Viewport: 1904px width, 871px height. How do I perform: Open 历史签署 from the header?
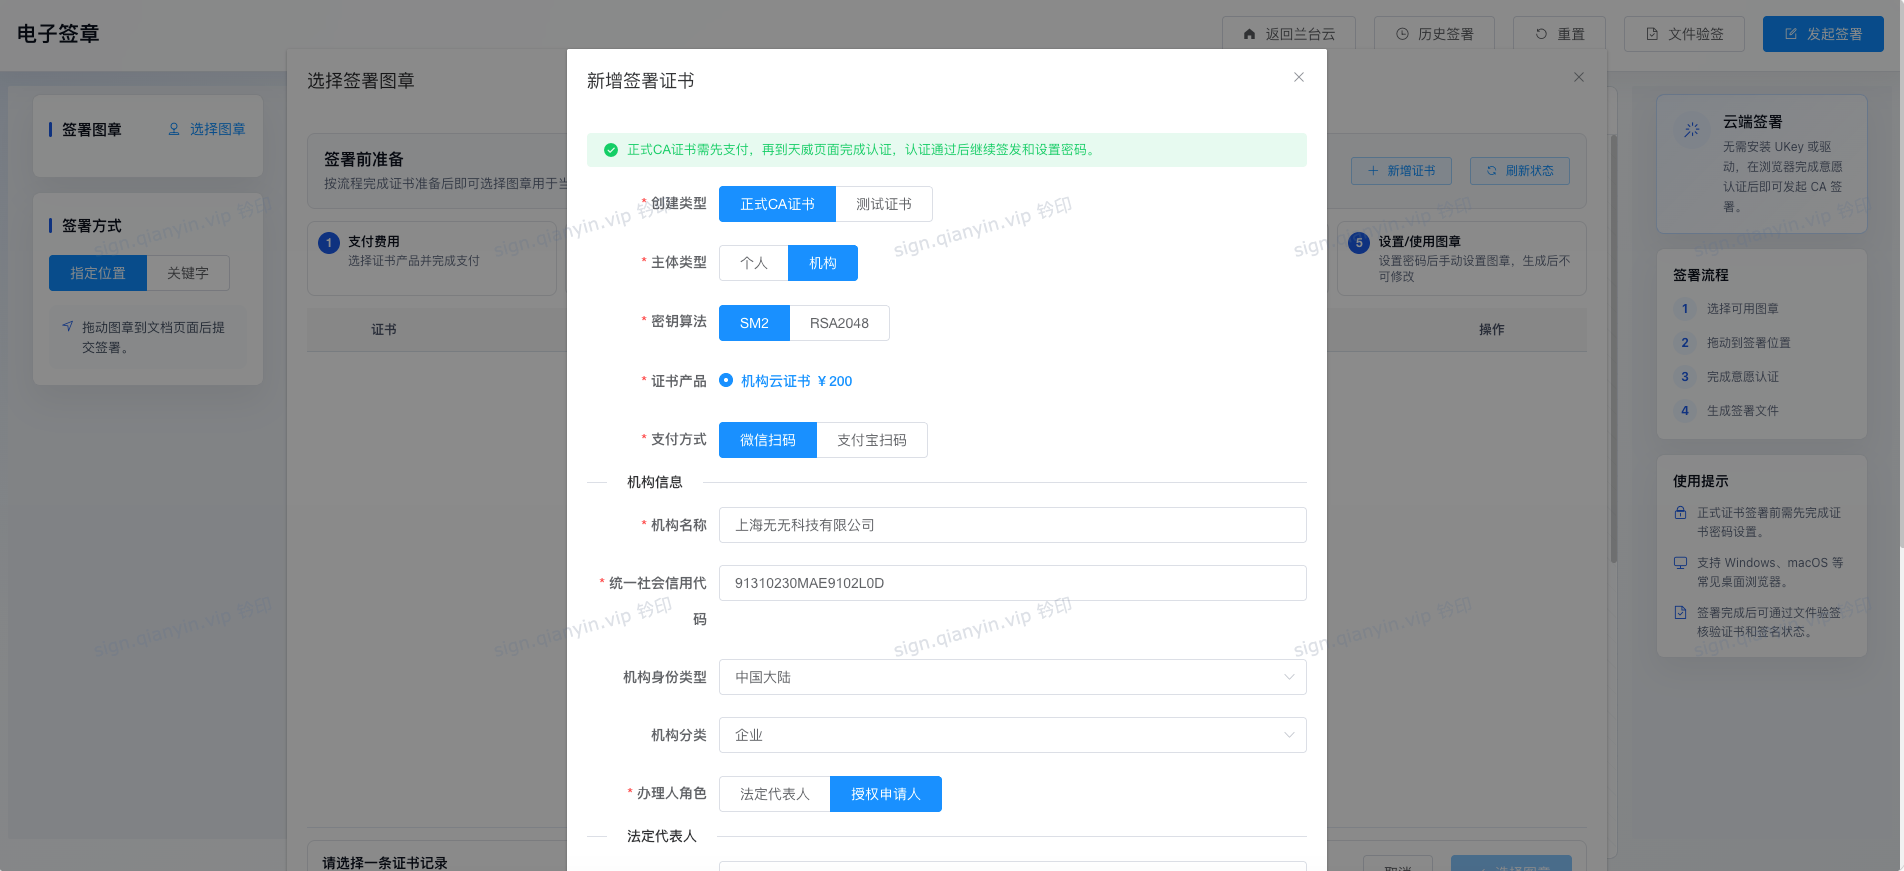pos(1434,34)
